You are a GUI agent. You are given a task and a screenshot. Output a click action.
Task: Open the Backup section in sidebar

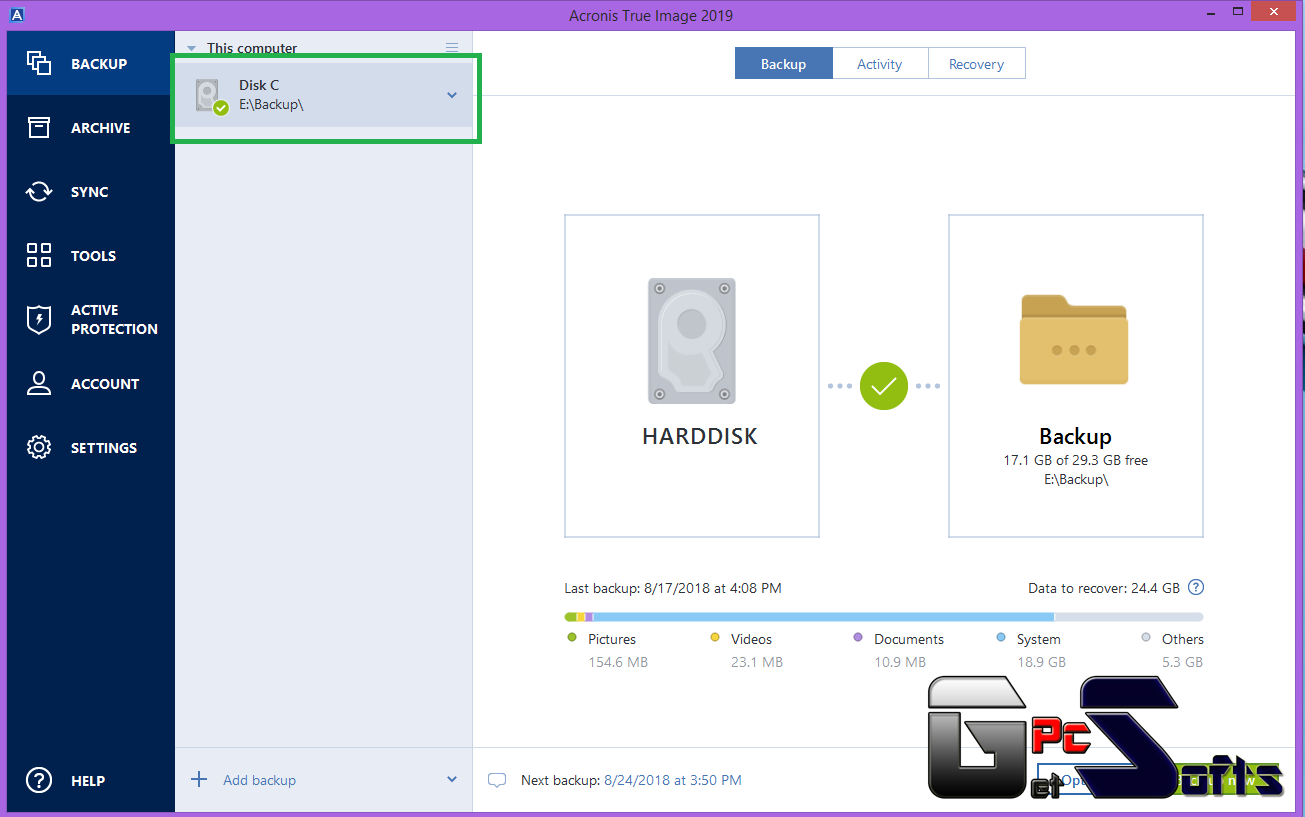tap(90, 64)
